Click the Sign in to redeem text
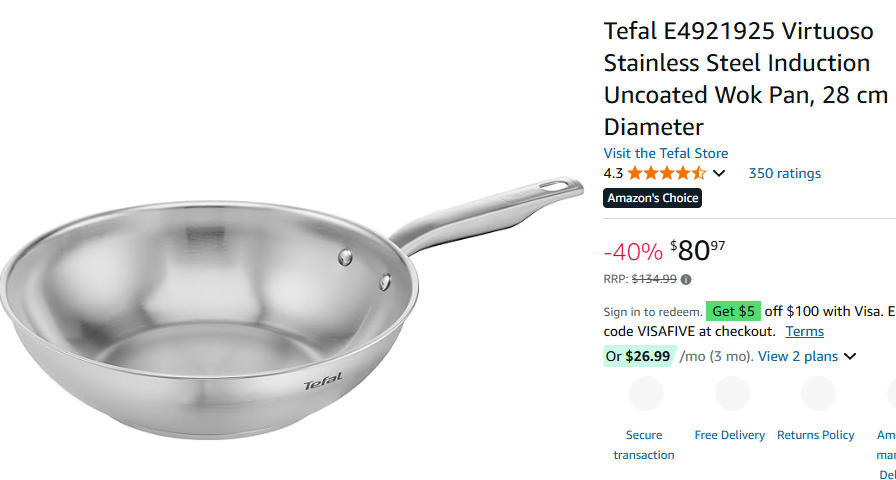 (652, 312)
